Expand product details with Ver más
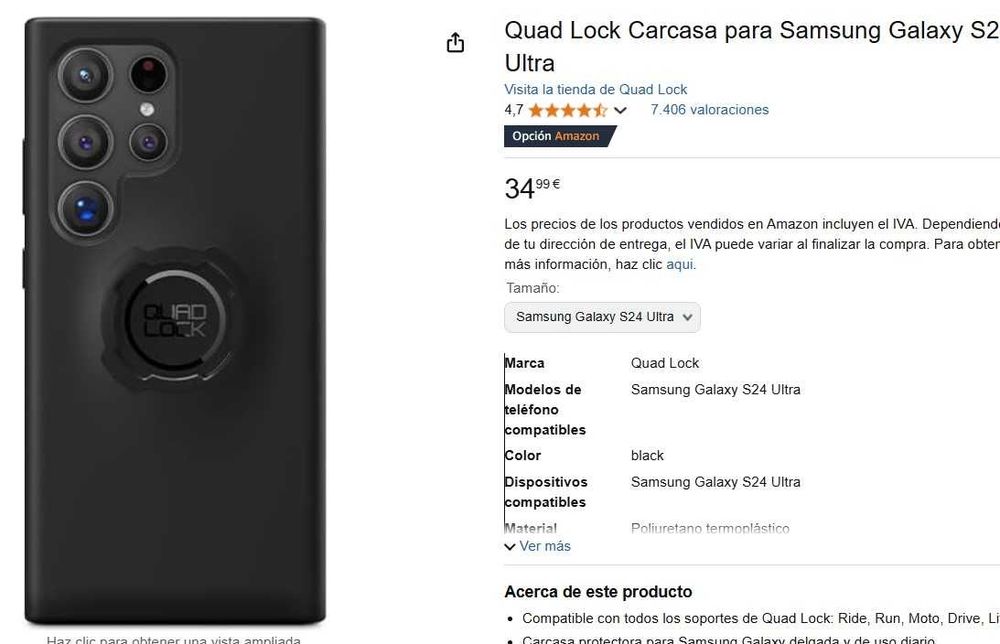 pos(545,546)
